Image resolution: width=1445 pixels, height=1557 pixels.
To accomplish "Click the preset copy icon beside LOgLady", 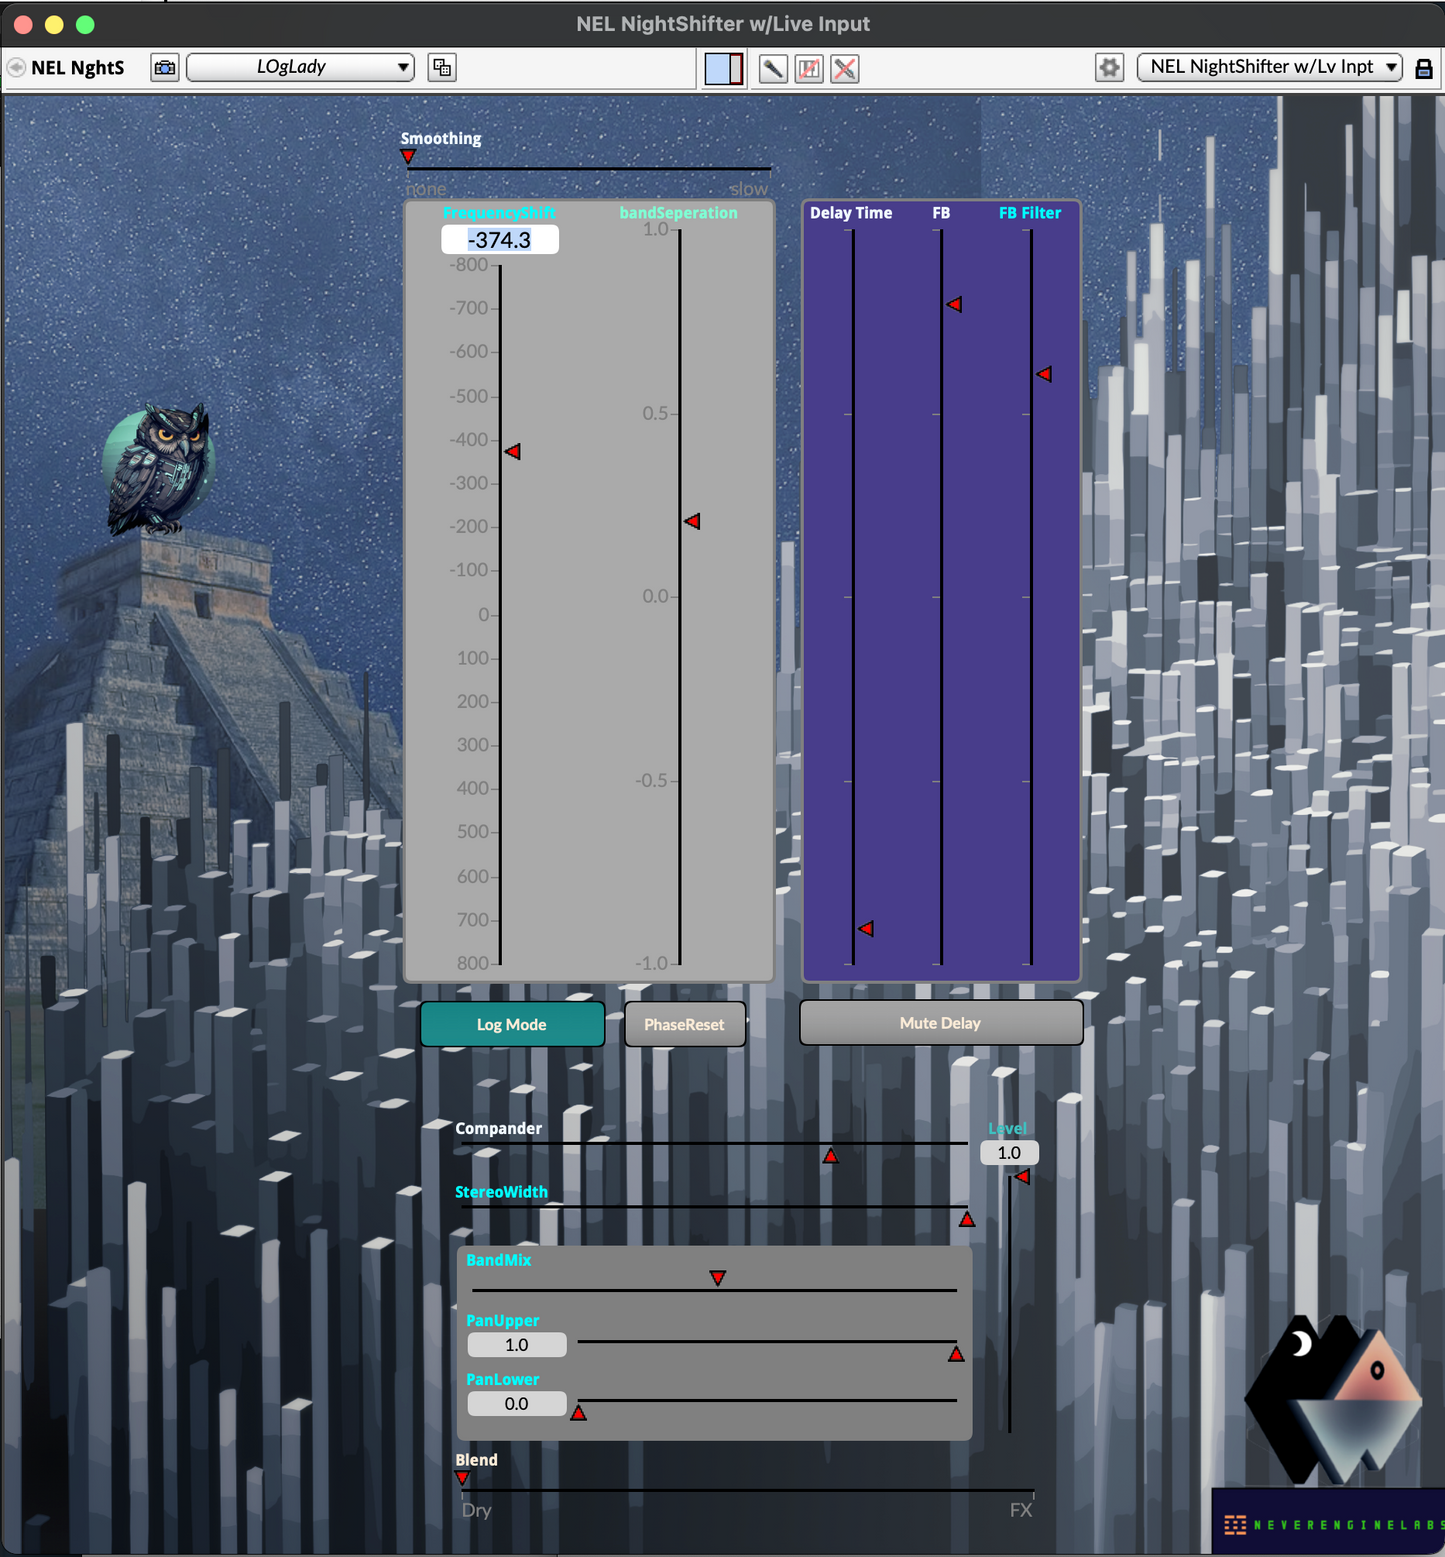I will coord(441,68).
